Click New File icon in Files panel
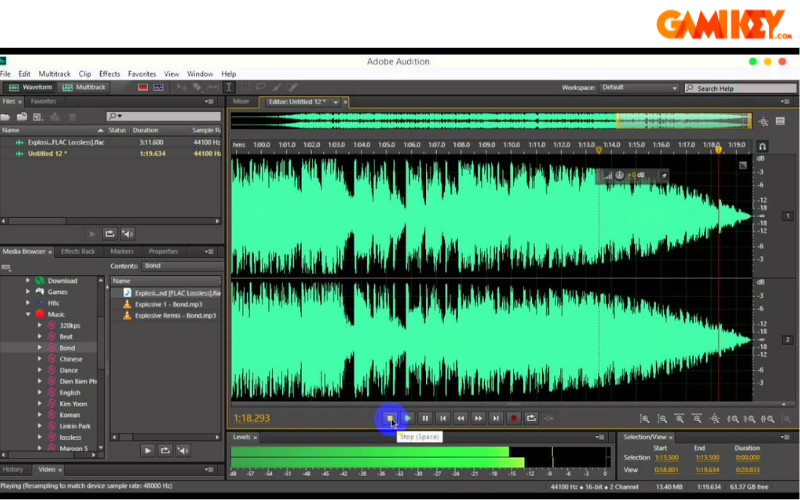800x500 pixels. coord(38,117)
